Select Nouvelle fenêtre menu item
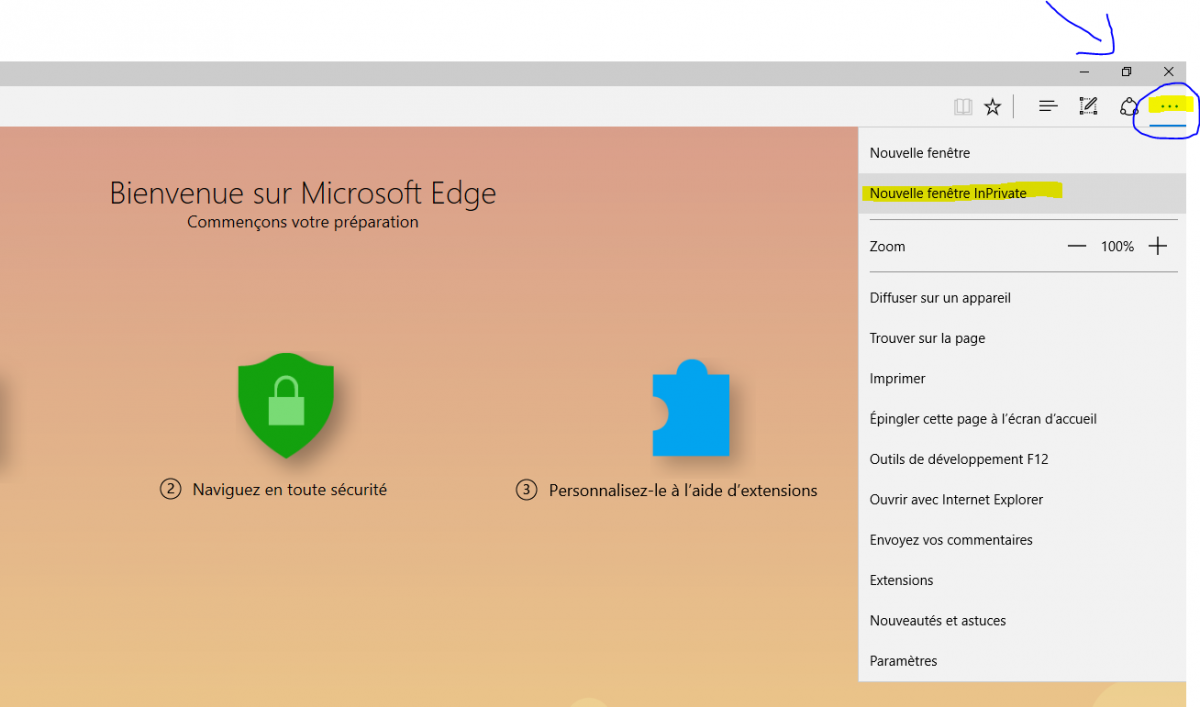The image size is (1200, 707). coord(920,153)
